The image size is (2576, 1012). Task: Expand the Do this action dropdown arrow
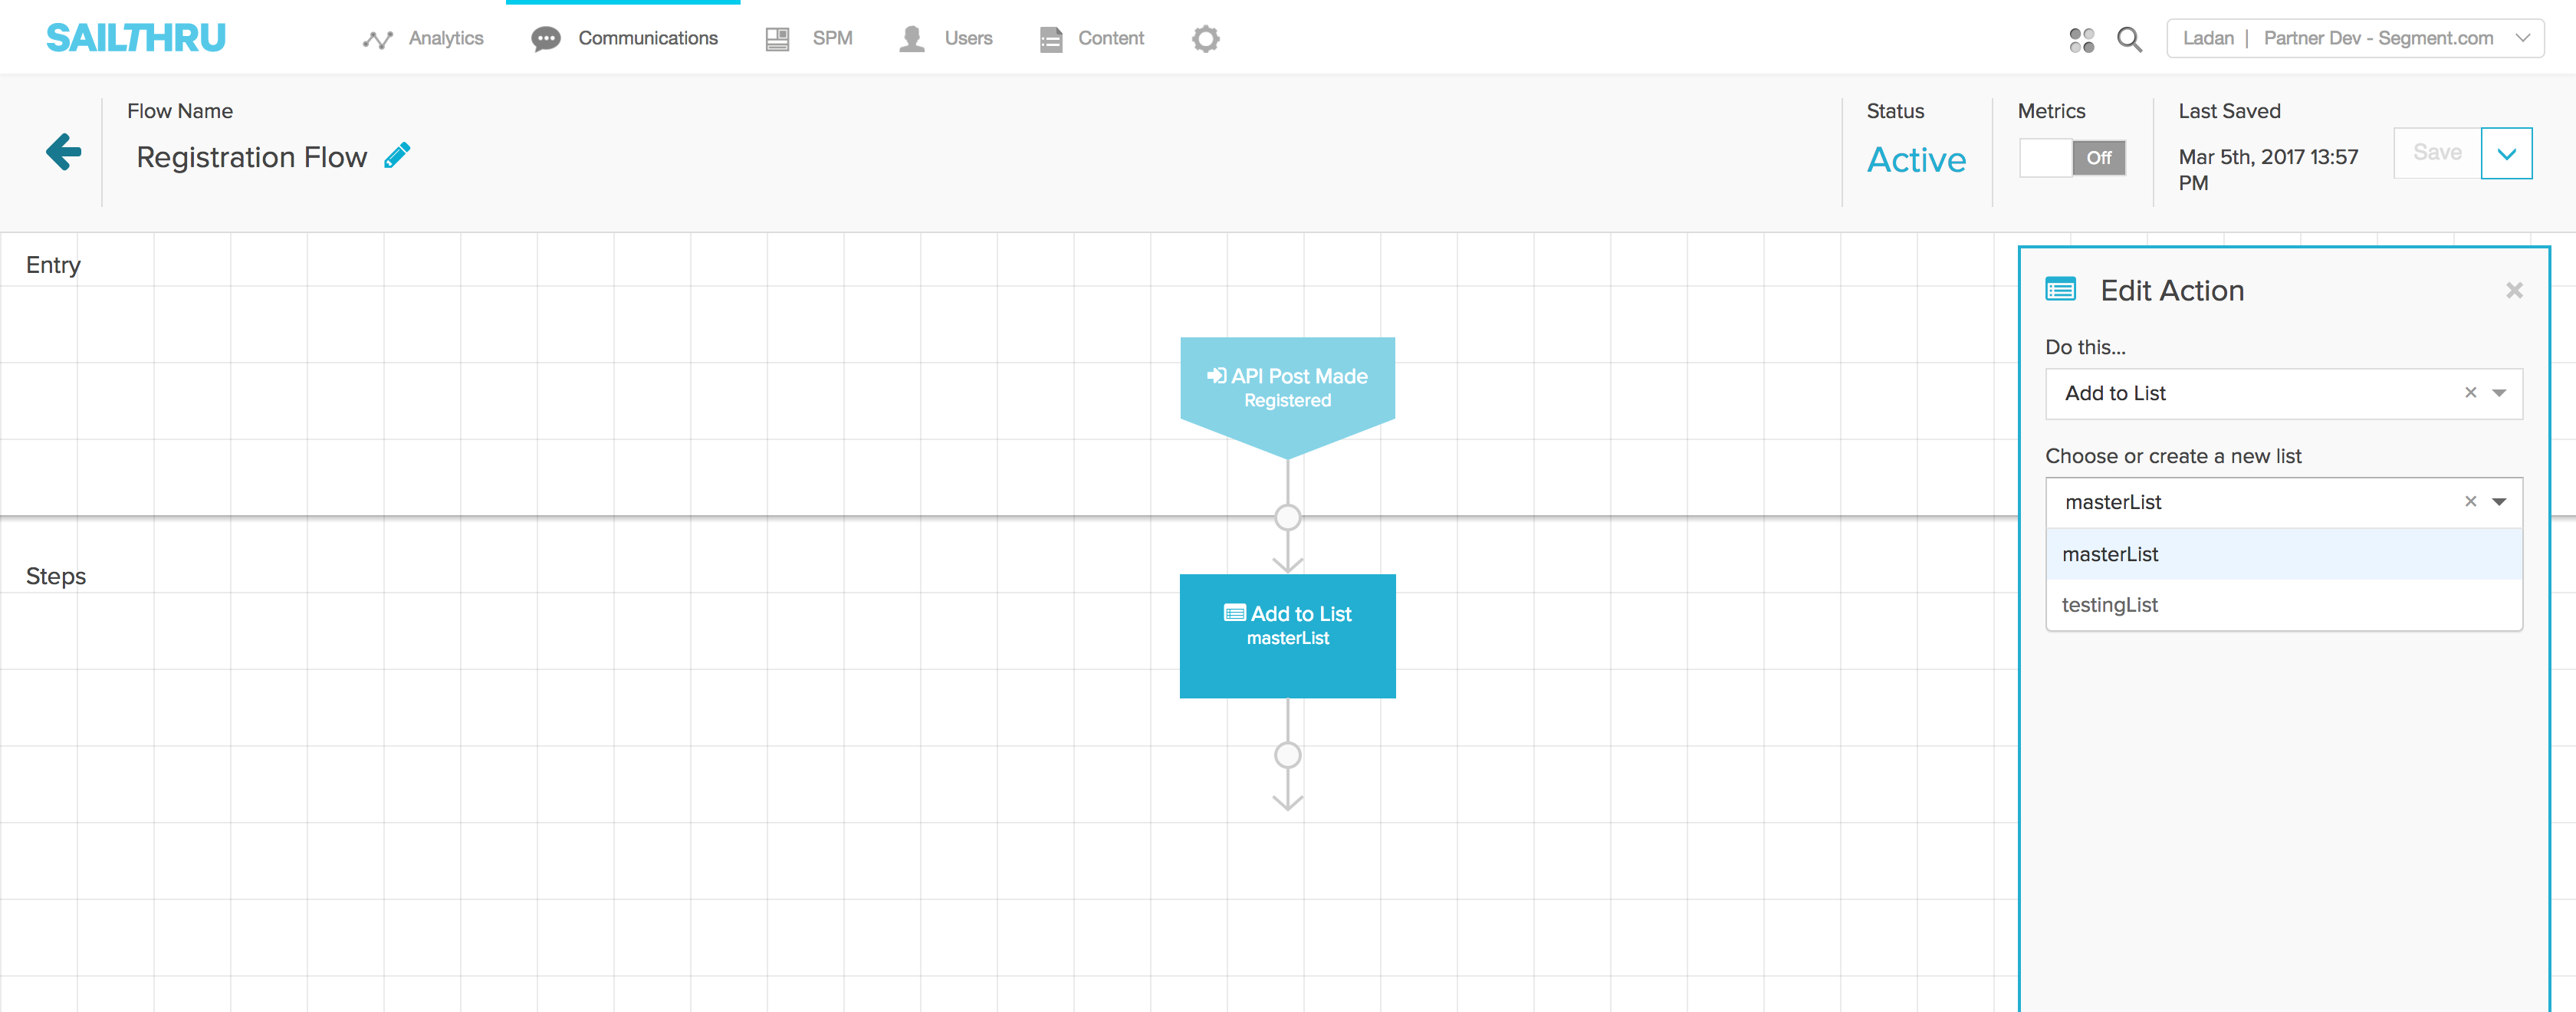point(2499,393)
